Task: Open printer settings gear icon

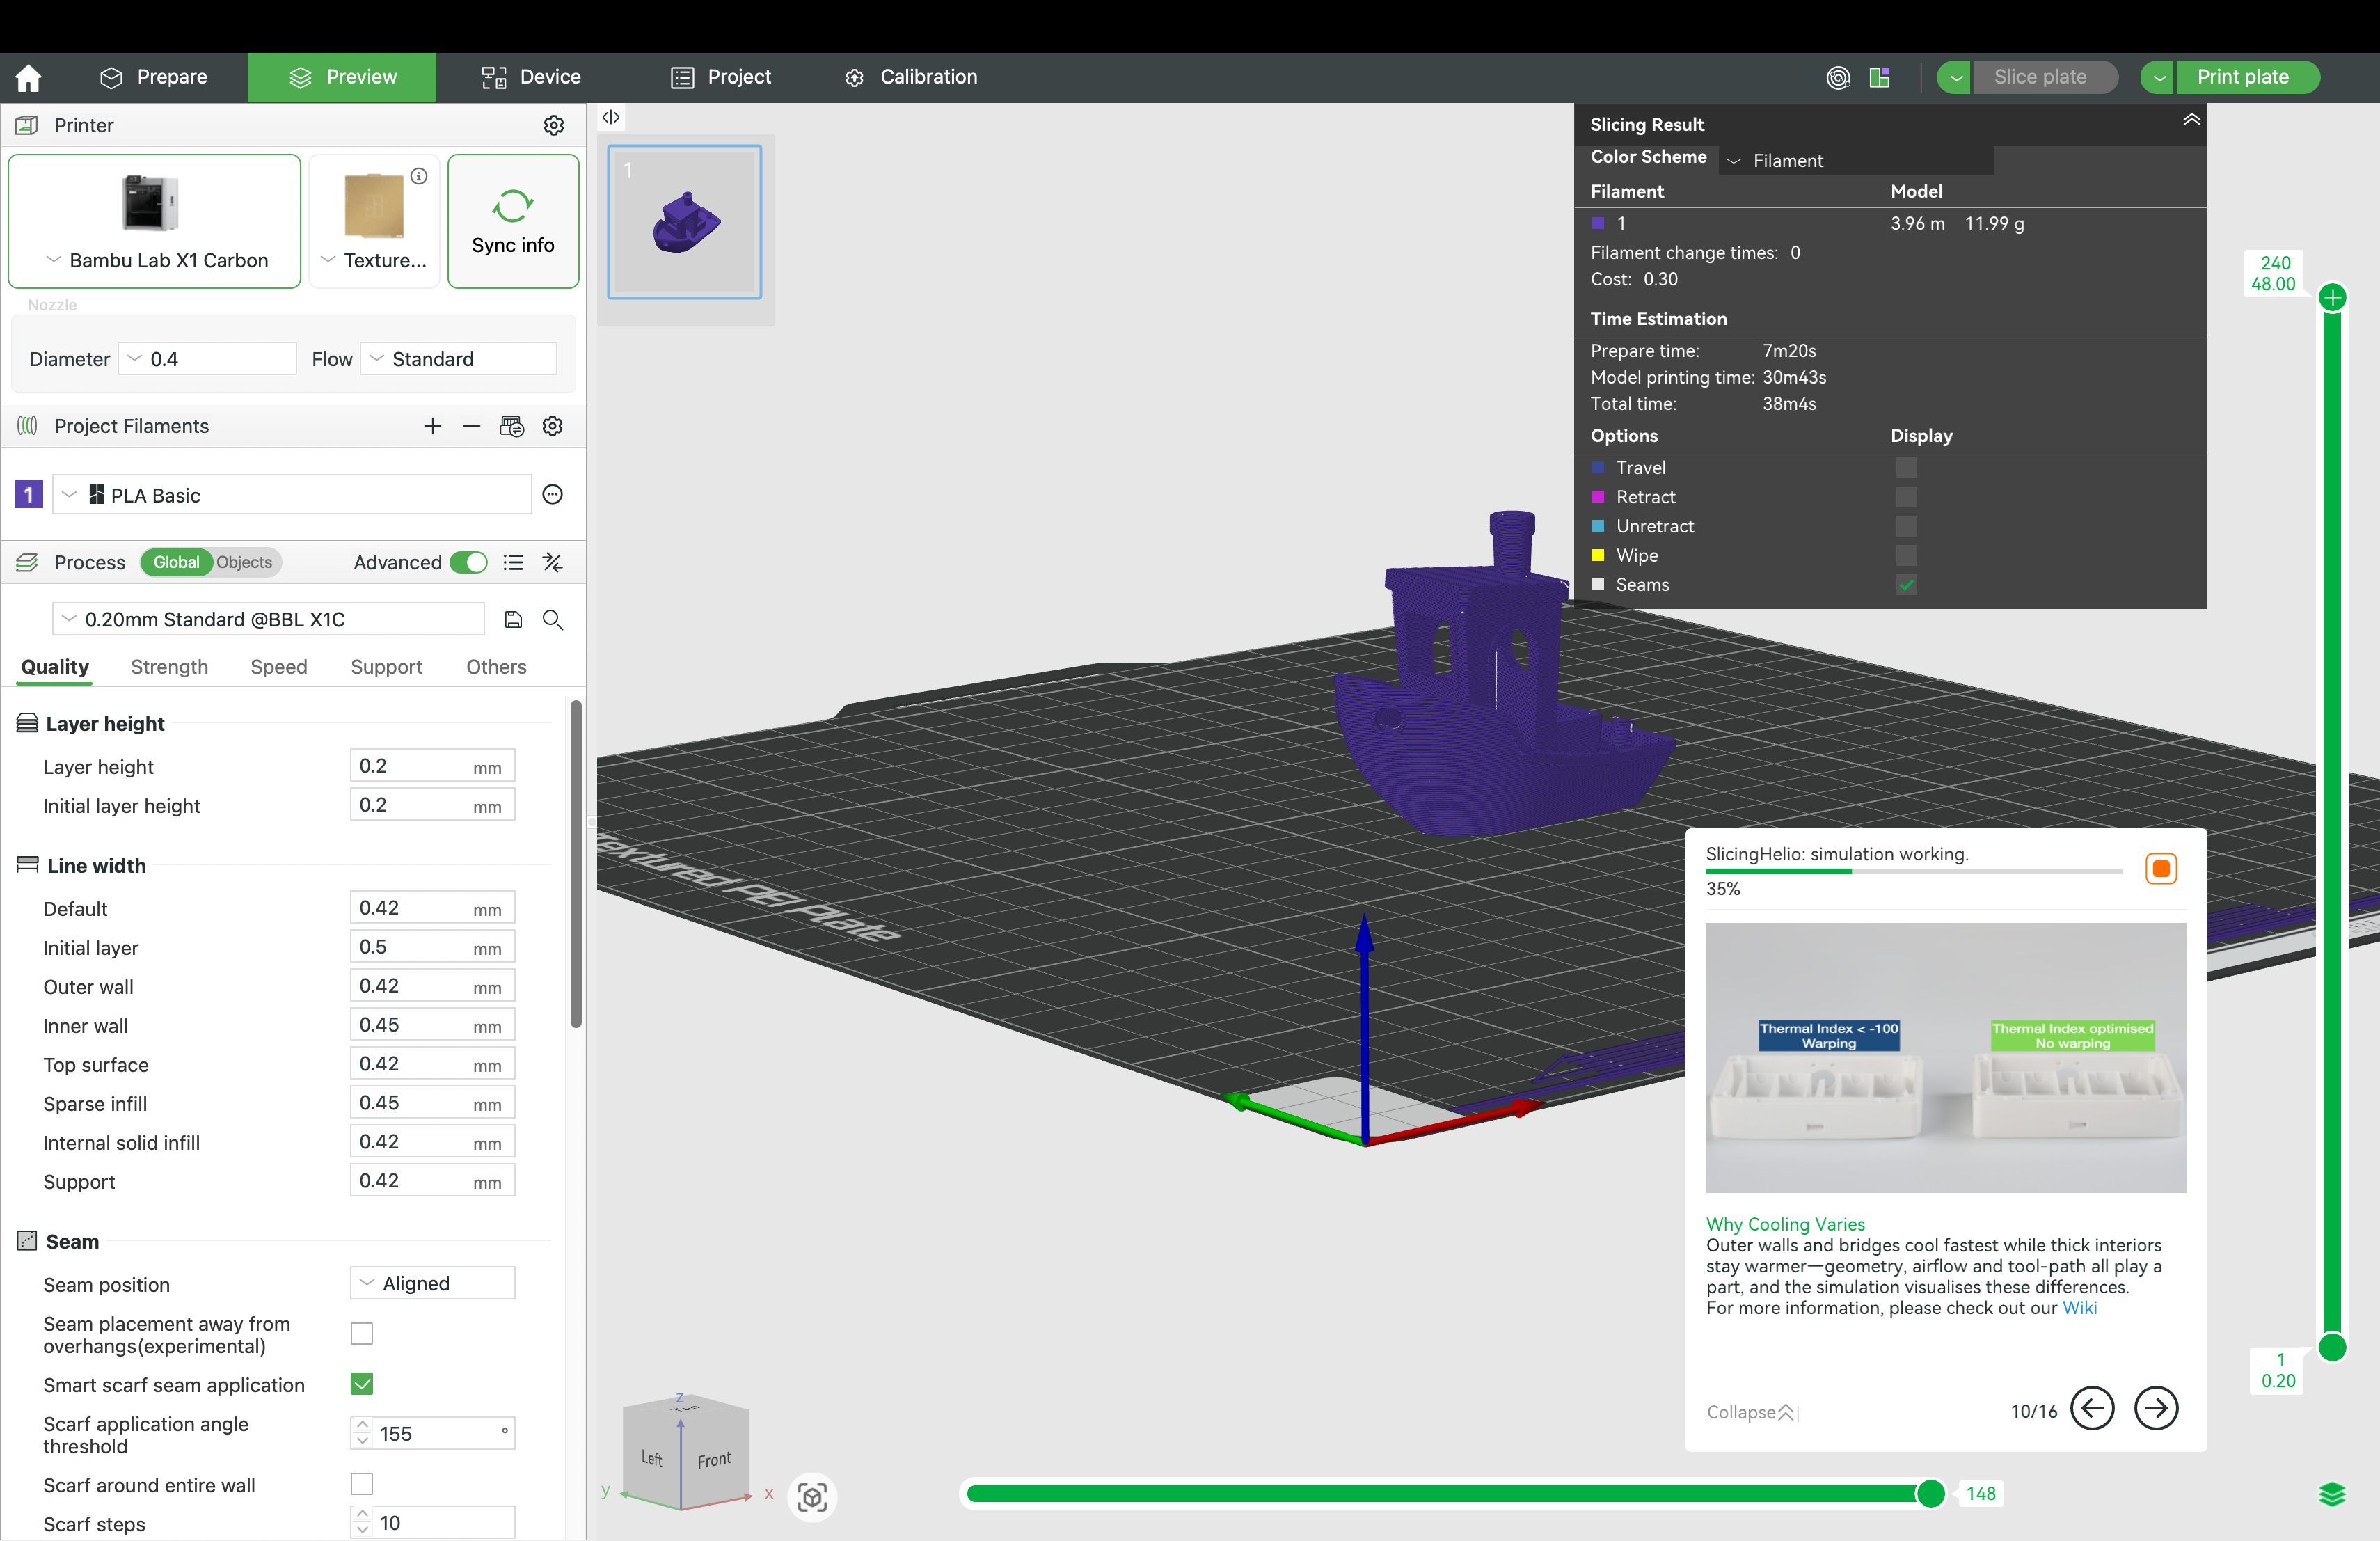Action: [x=553, y=125]
